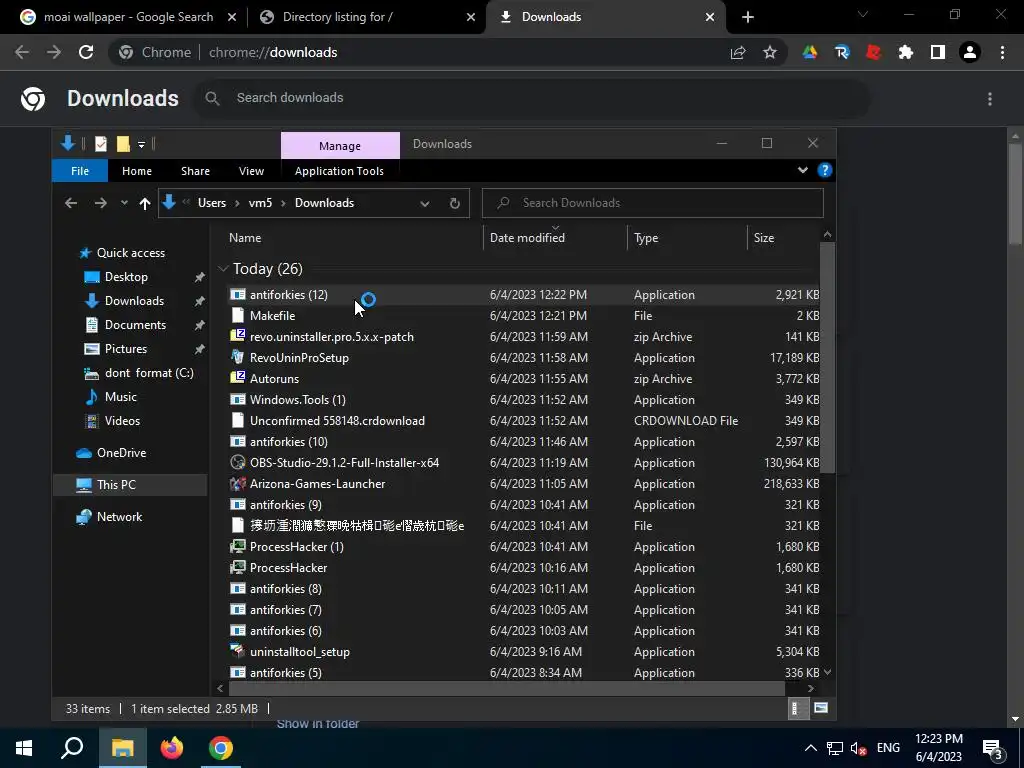Screen dimensions: 1024x768
Task: Select the Makefile file
Action: click(521, 315)
